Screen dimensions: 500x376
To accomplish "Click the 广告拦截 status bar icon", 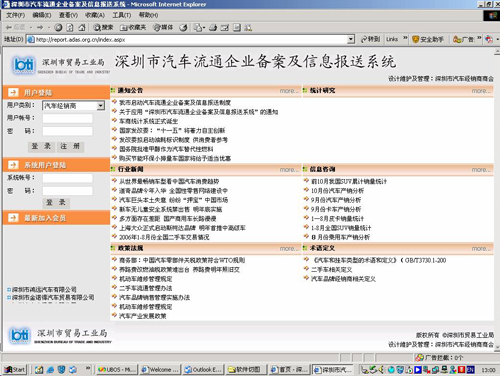I will tap(419, 358).
